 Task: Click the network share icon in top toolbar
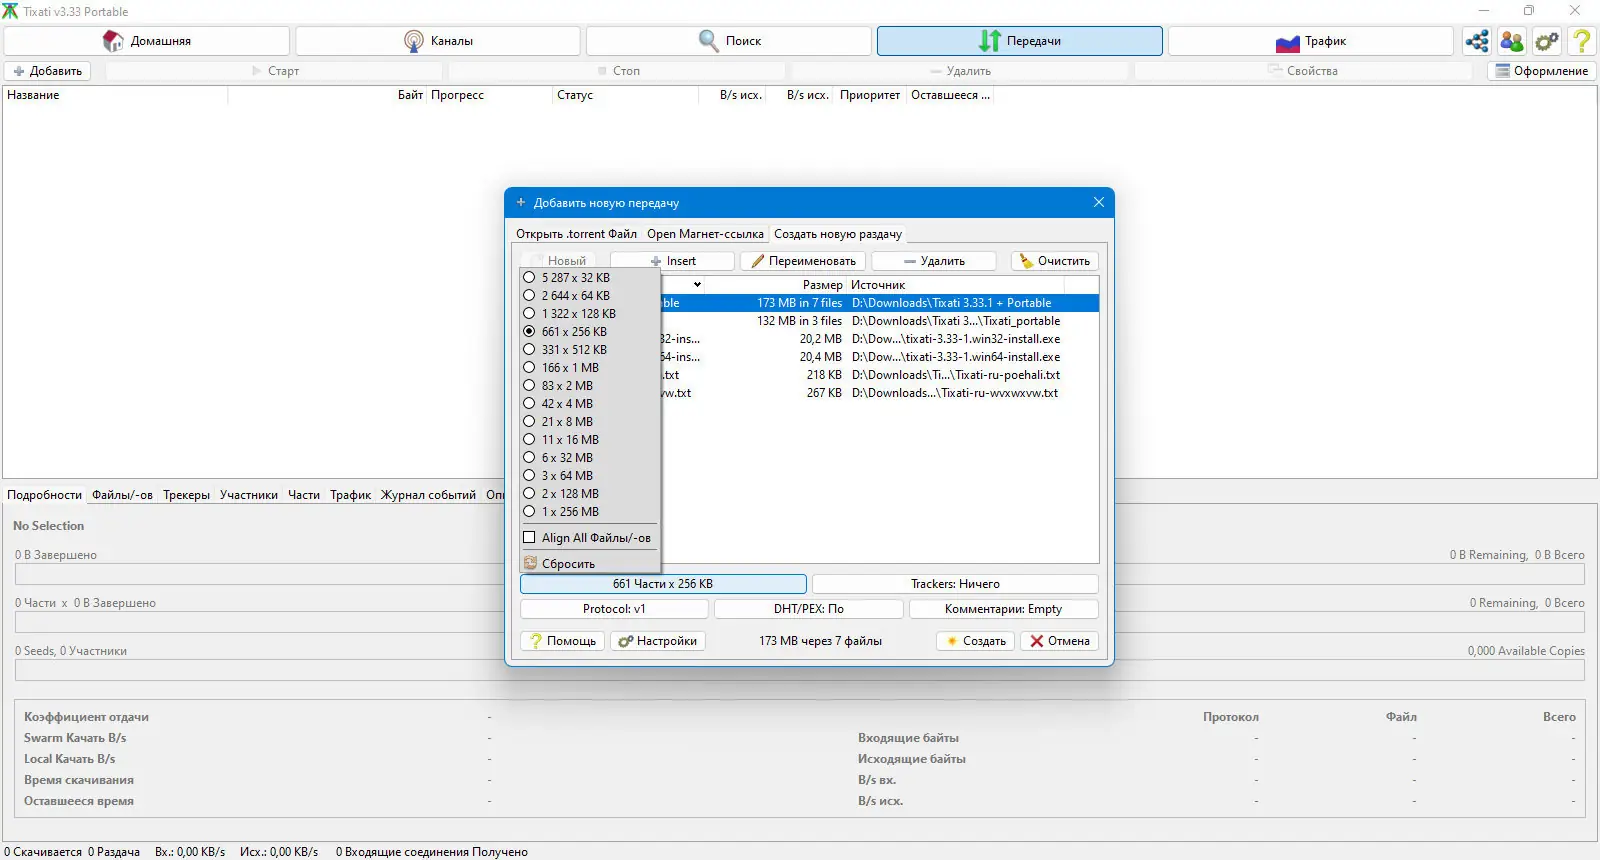pos(1477,41)
